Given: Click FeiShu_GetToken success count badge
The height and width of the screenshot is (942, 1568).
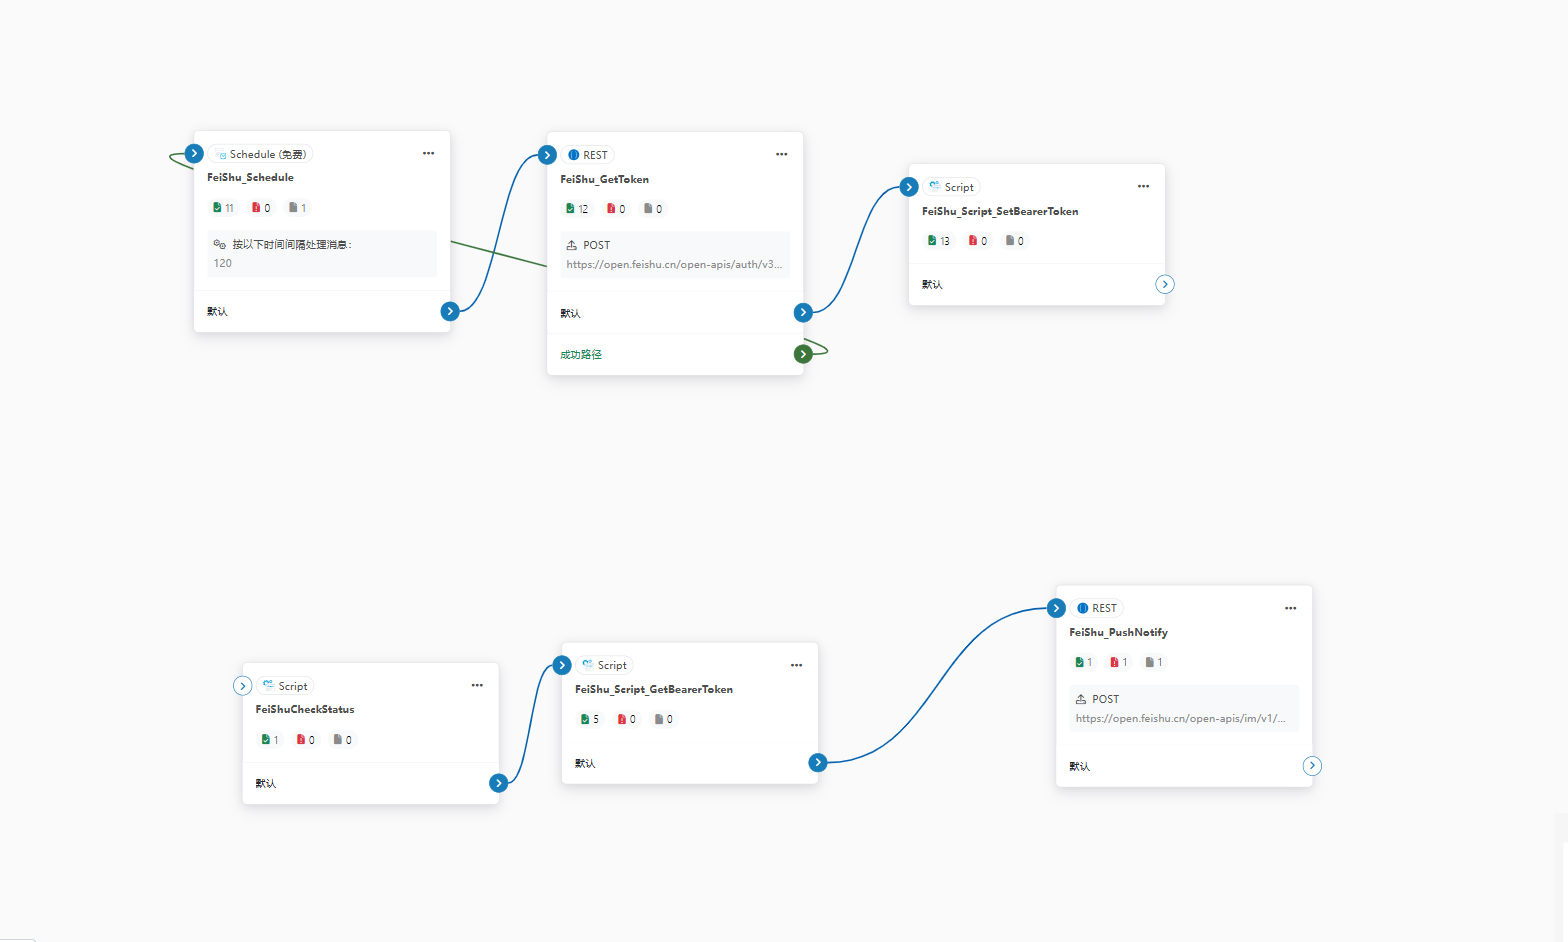Looking at the screenshot, I should coord(577,209).
